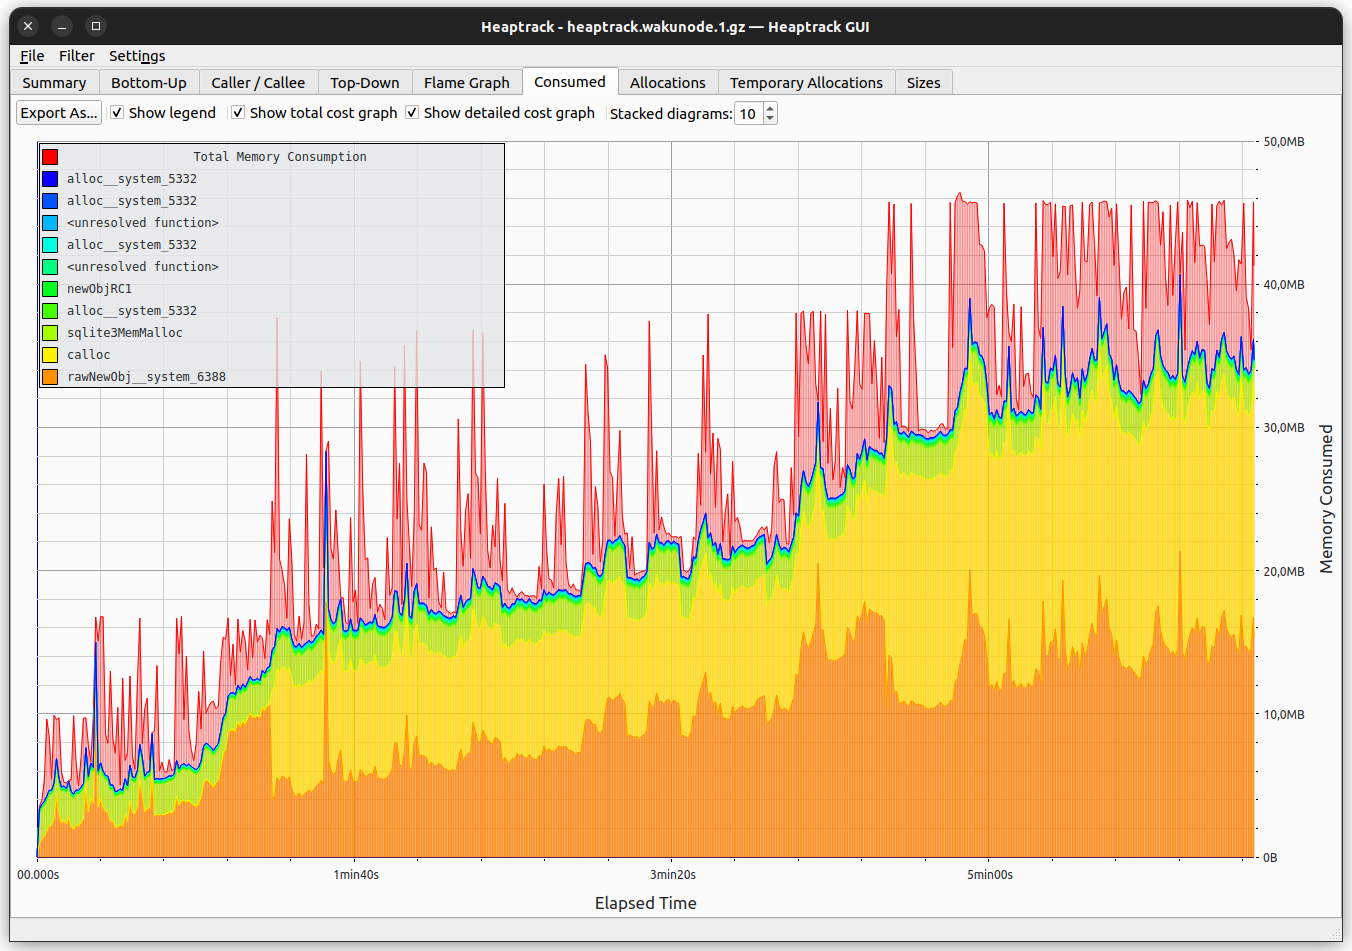Open the File menu

pos(31,56)
